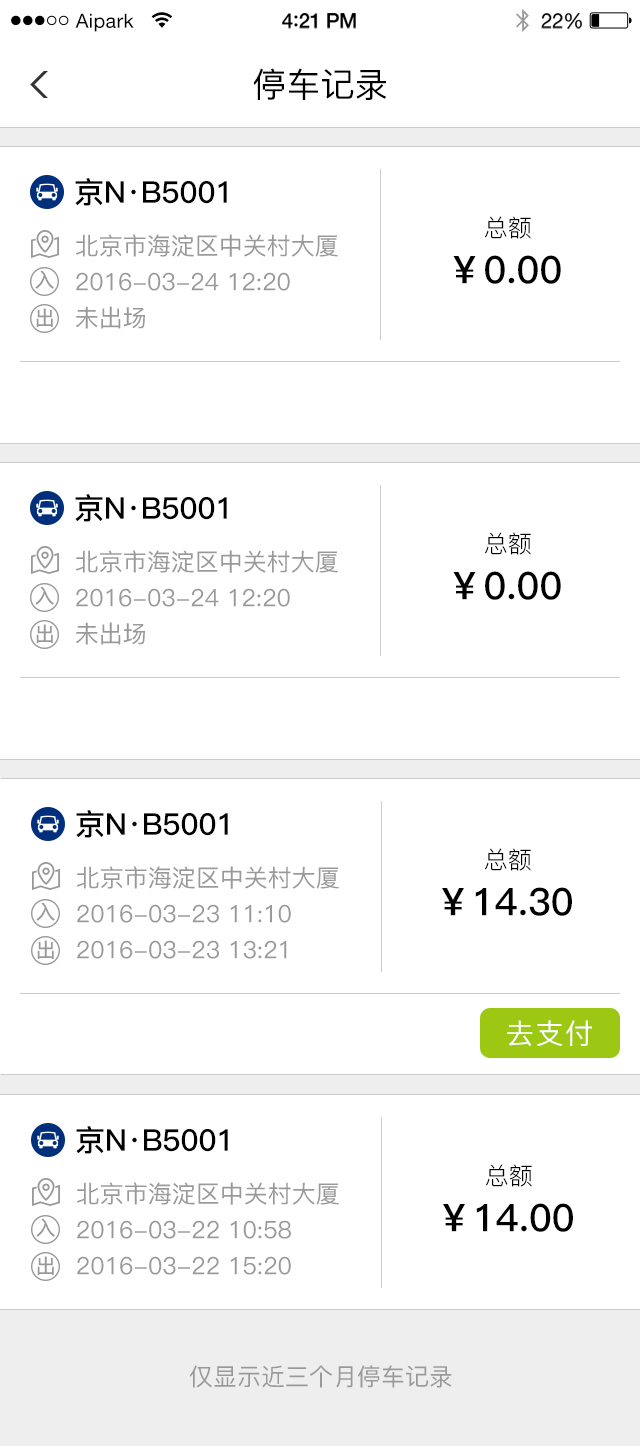Tap the 去支付 payment button
The image size is (640, 1446).
pos(549,1033)
